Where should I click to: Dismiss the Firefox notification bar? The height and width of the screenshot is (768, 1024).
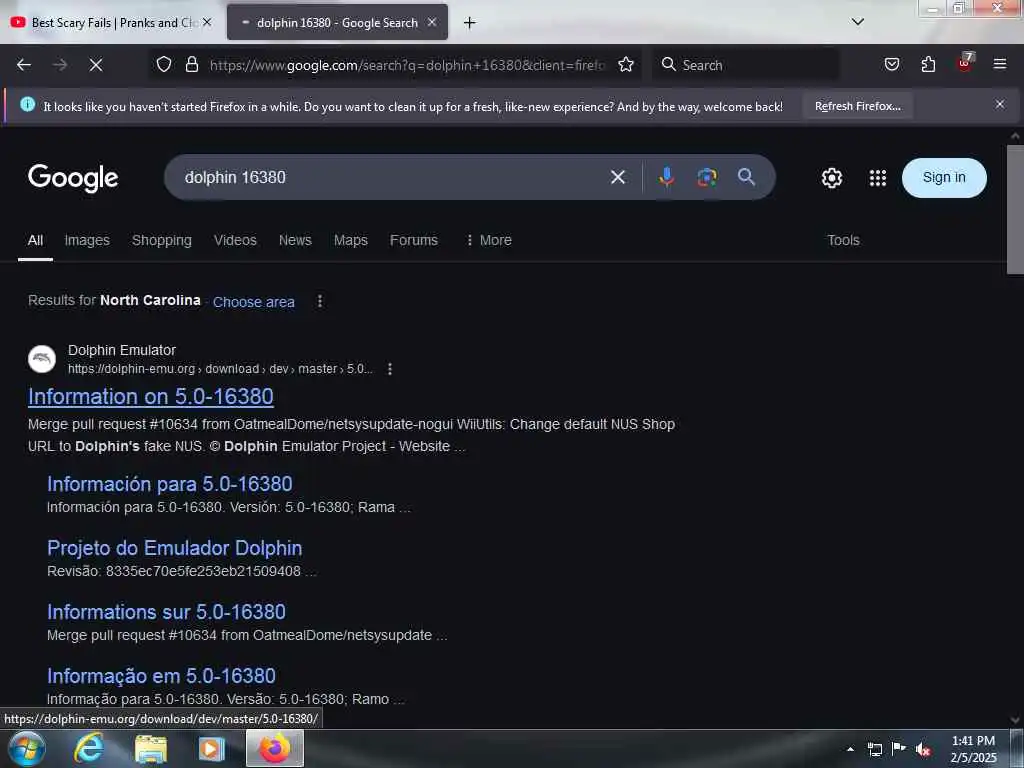click(999, 104)
